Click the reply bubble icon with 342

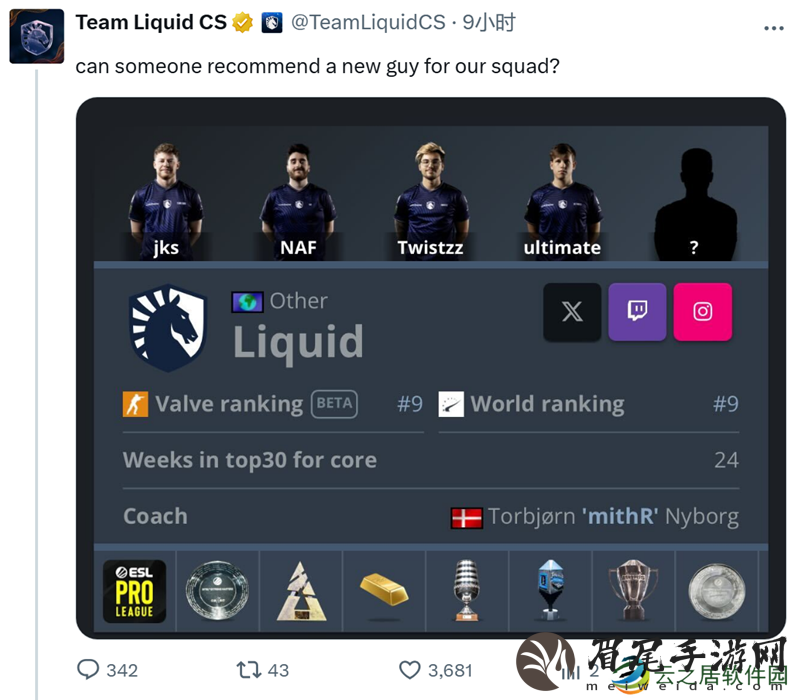tap(88, 669)
